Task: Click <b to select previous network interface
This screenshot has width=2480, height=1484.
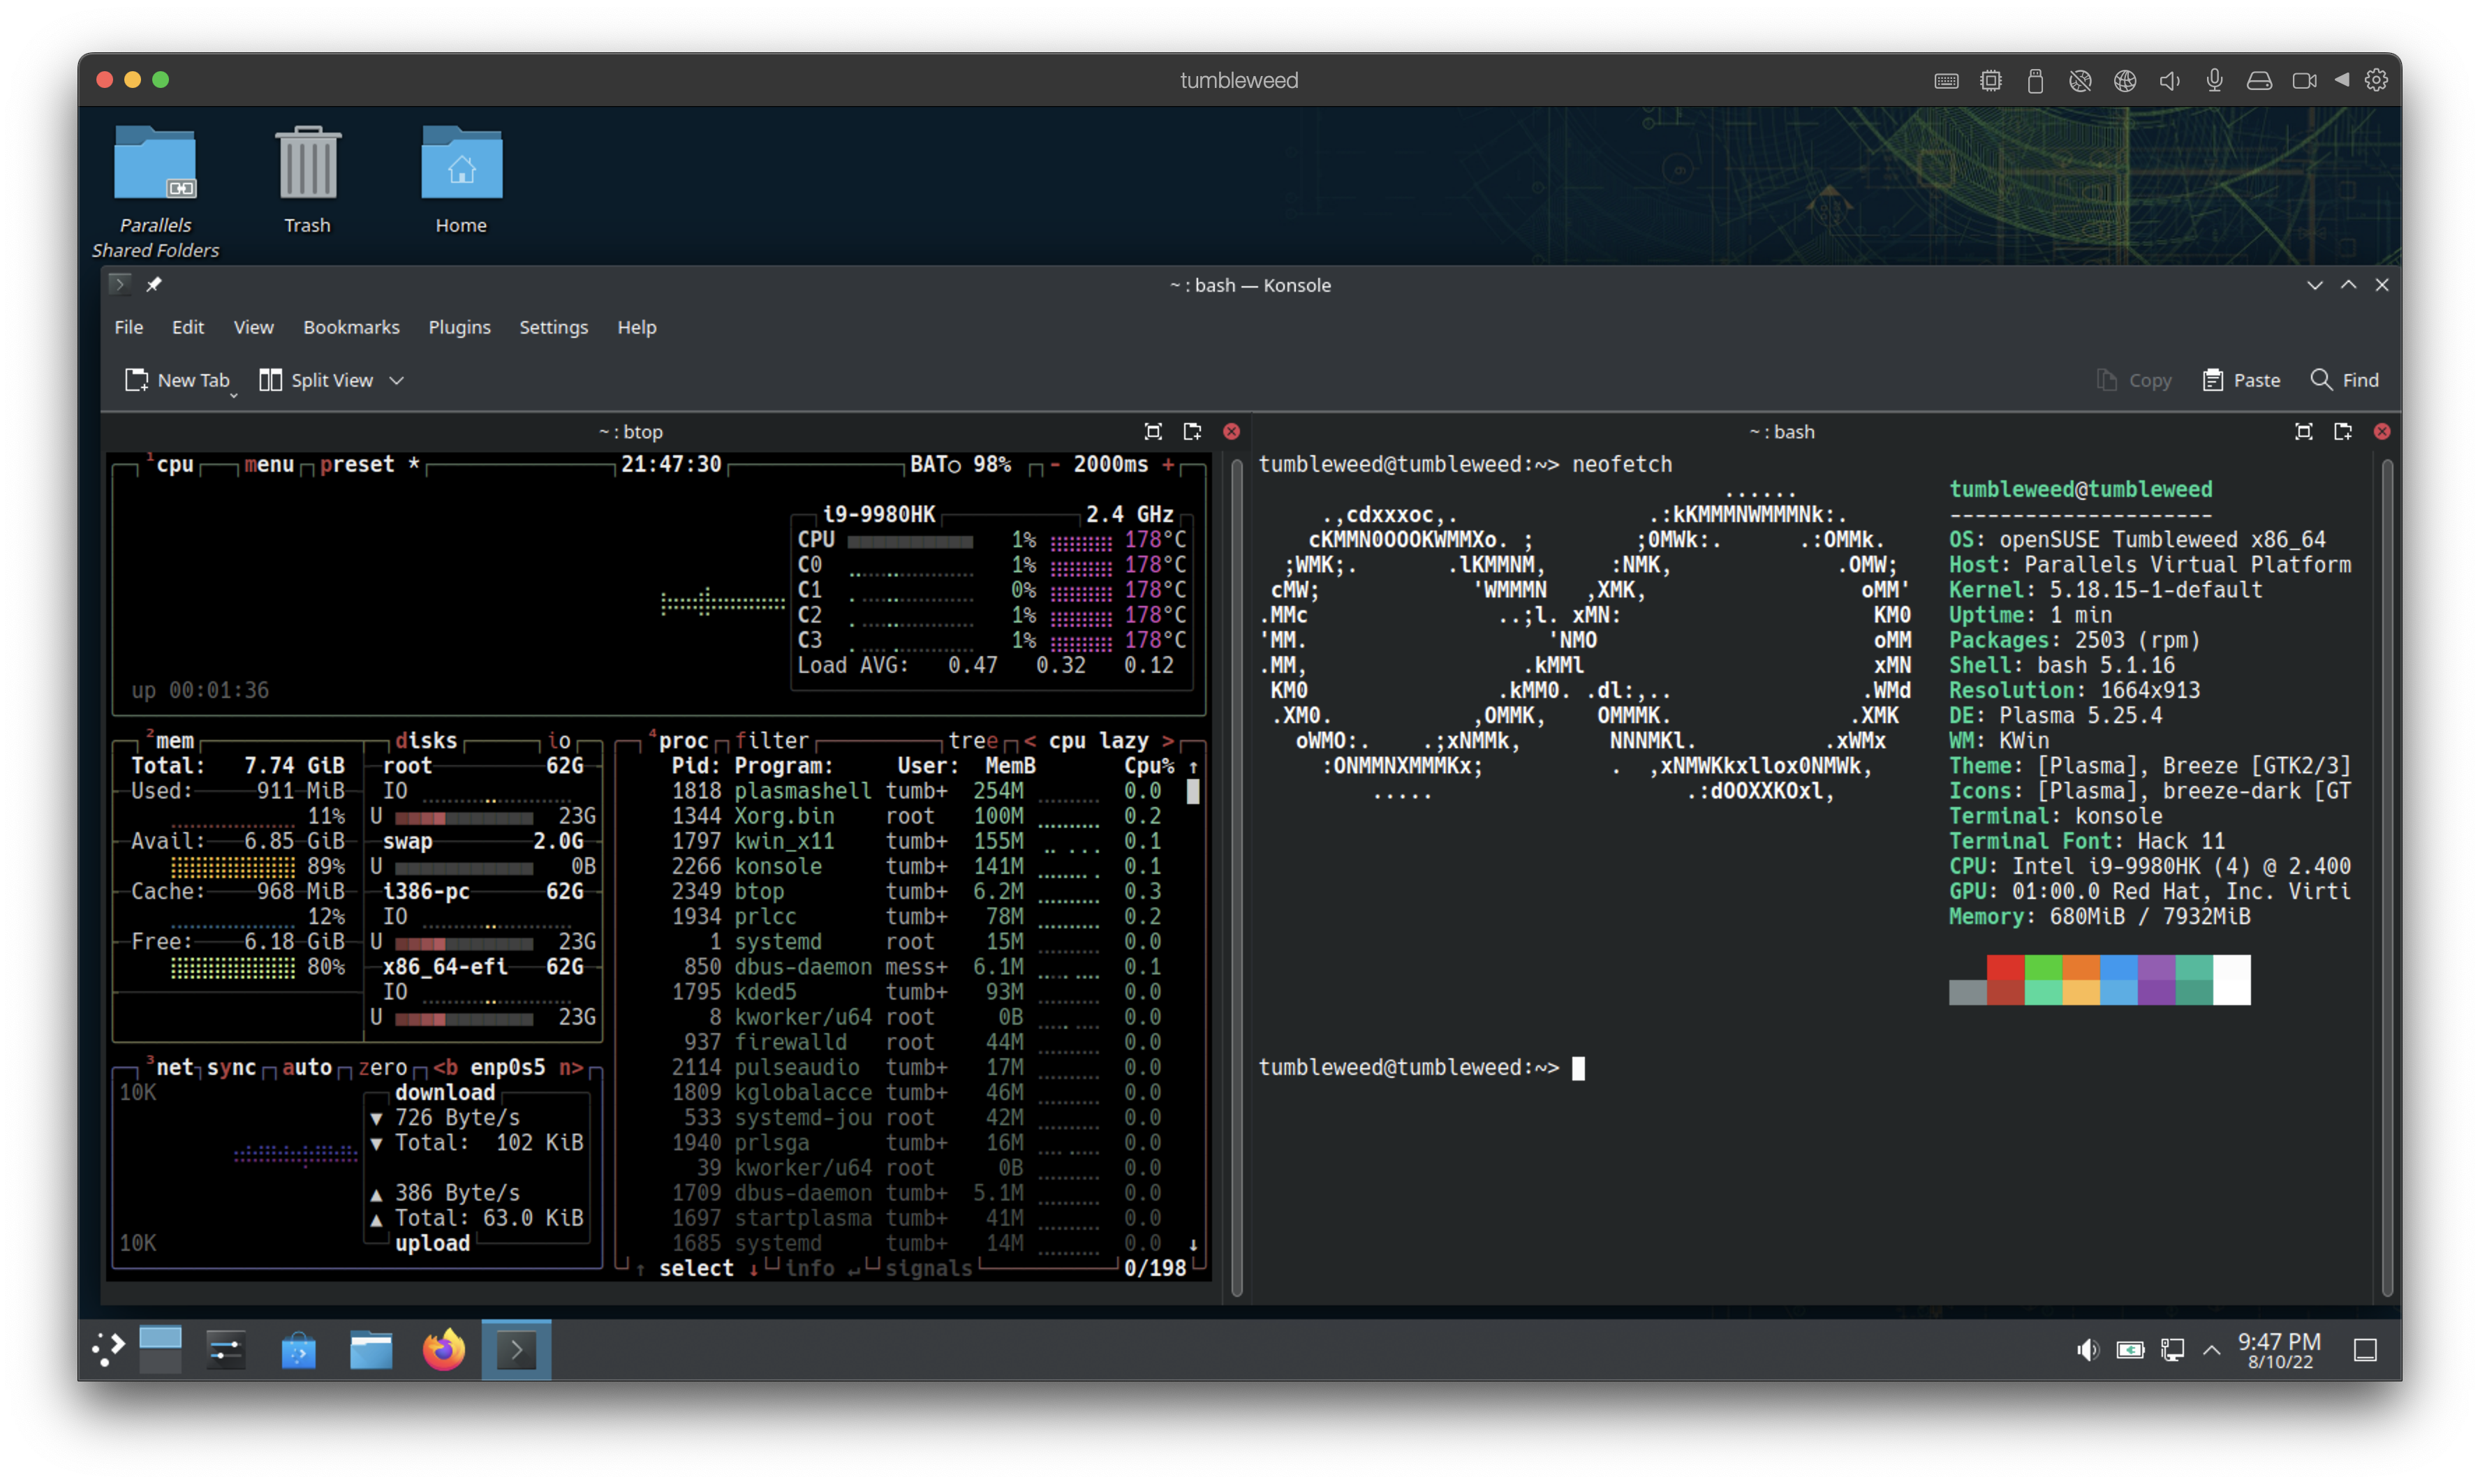Action: click(x=445, y=1067)
